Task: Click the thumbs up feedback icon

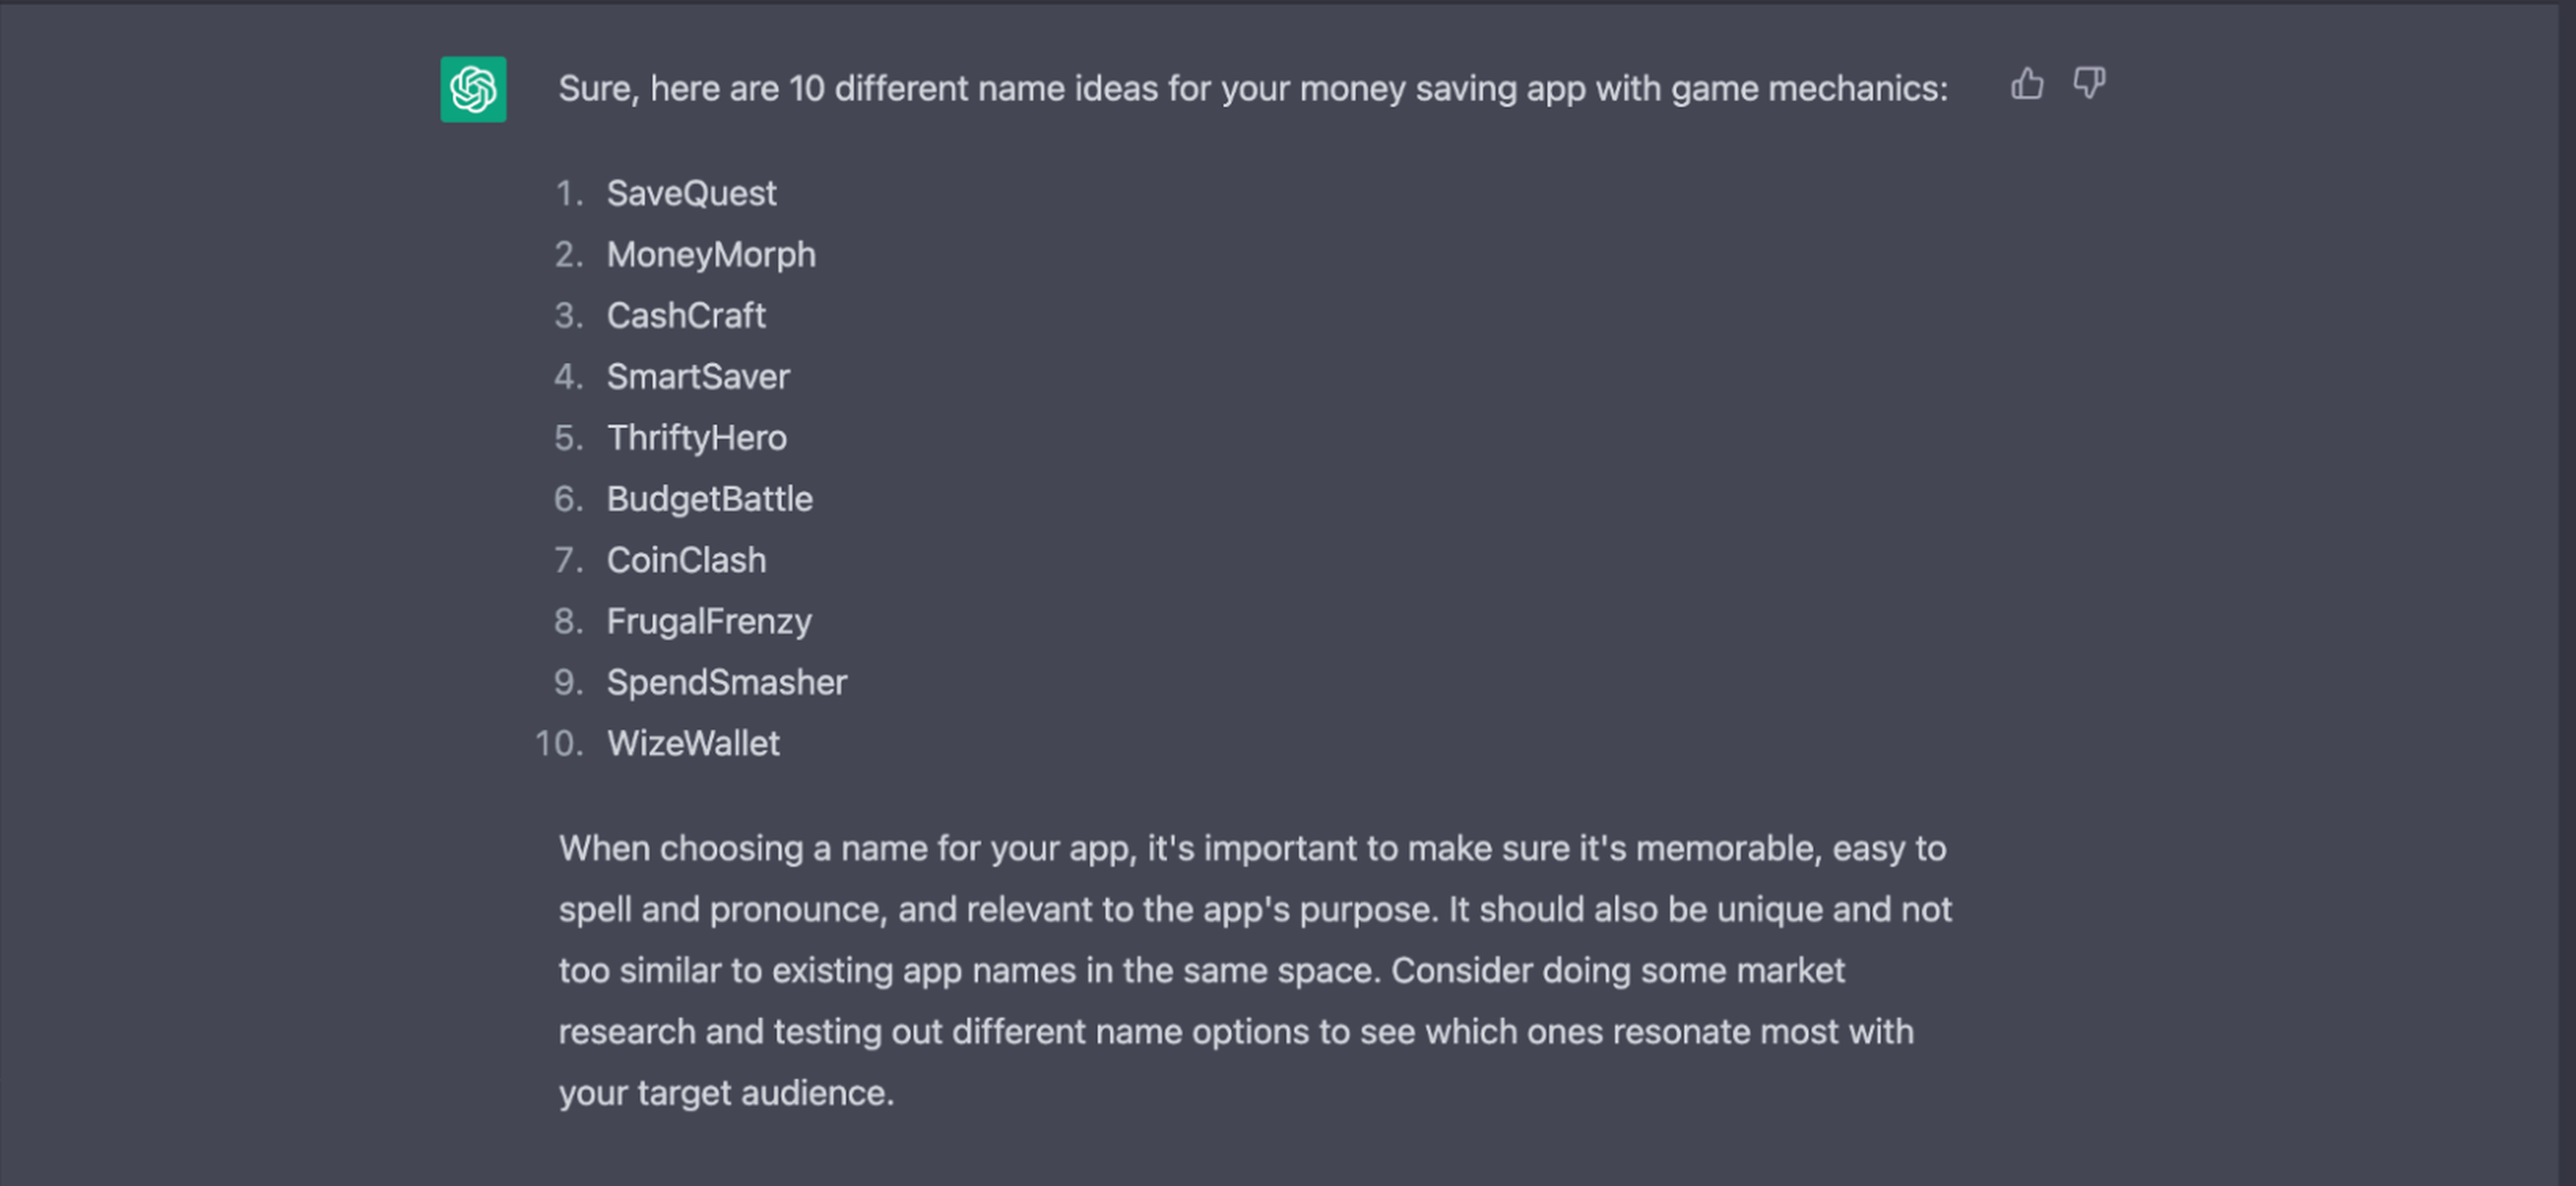Action: point(2027,84)
